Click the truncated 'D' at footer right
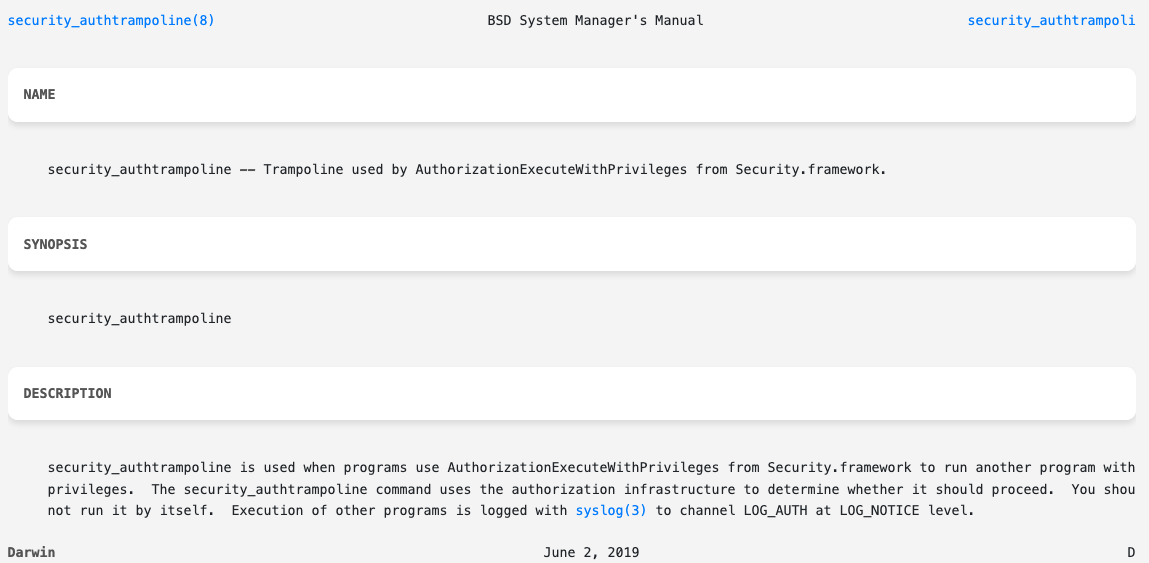The image size is (1149, 563). click(x=1131, y=552)
